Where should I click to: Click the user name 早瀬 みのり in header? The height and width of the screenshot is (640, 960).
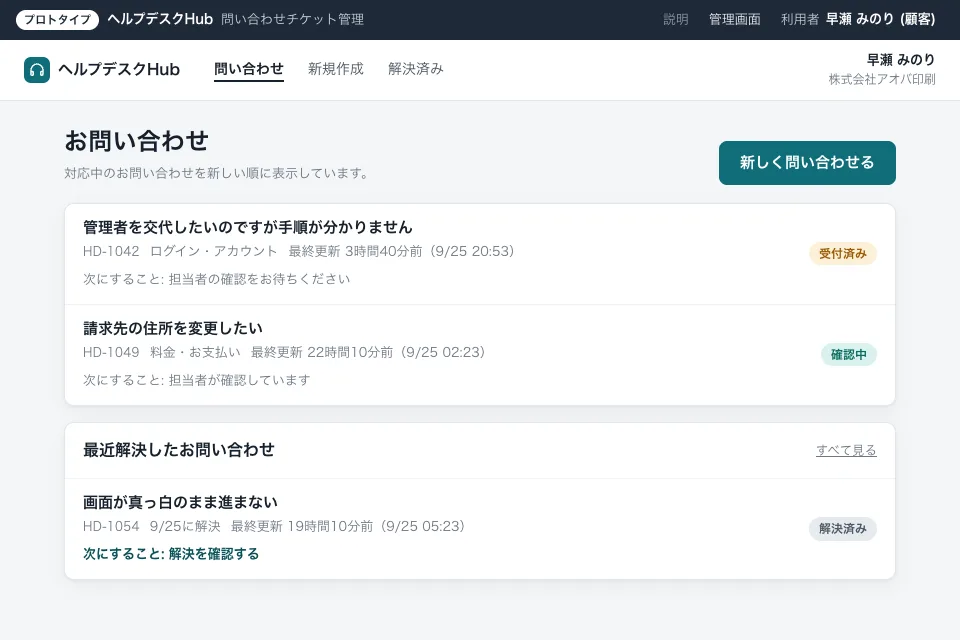(901, 59)
